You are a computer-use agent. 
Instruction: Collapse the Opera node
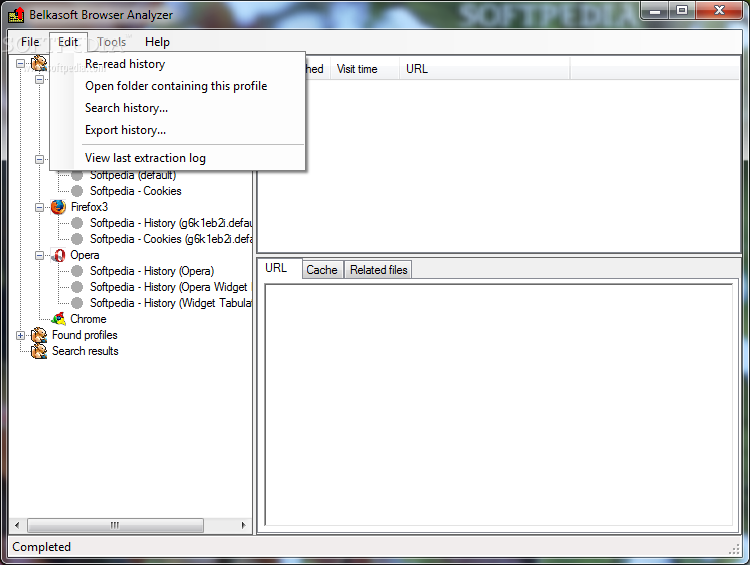tap(40, 255)
